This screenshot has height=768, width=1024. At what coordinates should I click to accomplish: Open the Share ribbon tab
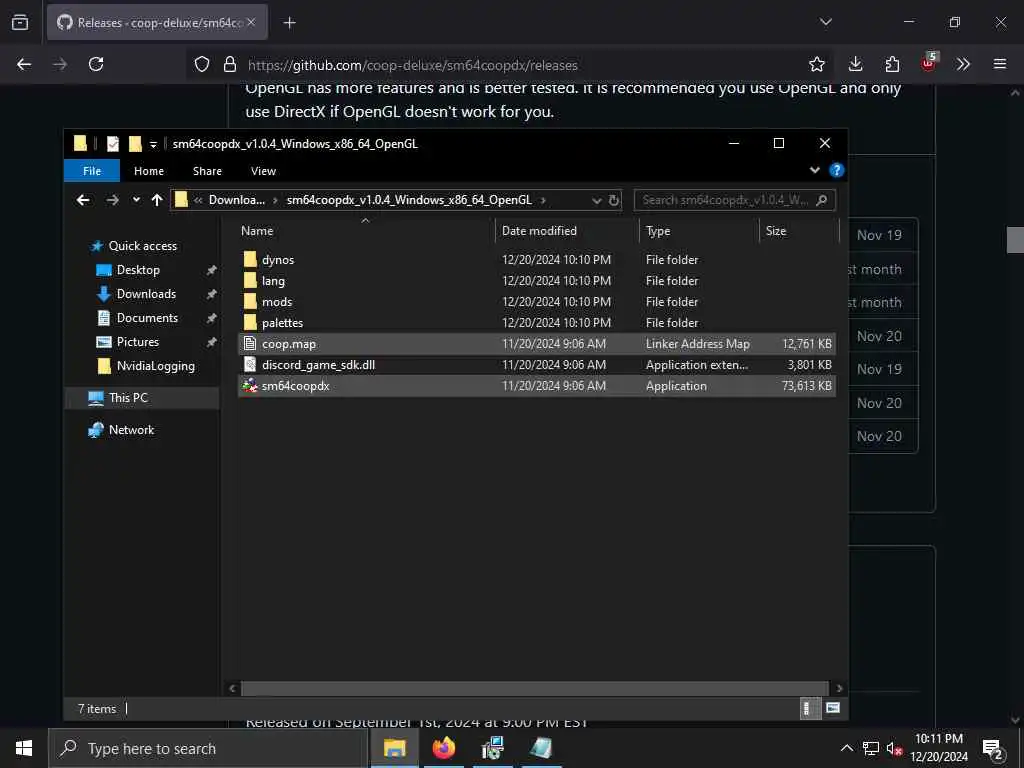tap(207, 171)
